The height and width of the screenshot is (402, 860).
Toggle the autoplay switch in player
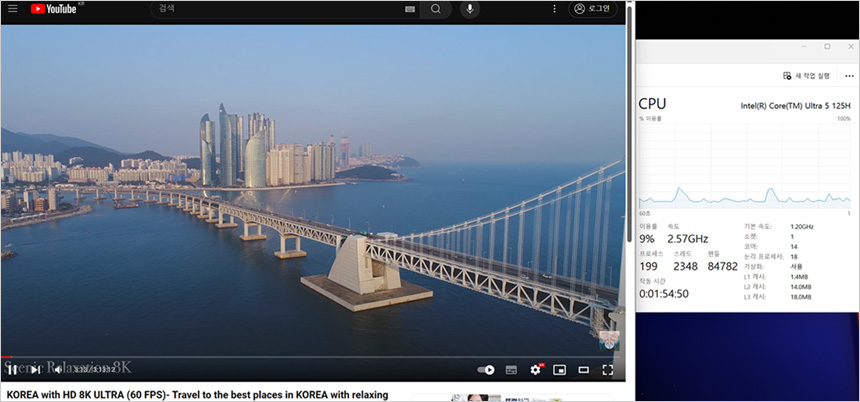click(486, 370)
